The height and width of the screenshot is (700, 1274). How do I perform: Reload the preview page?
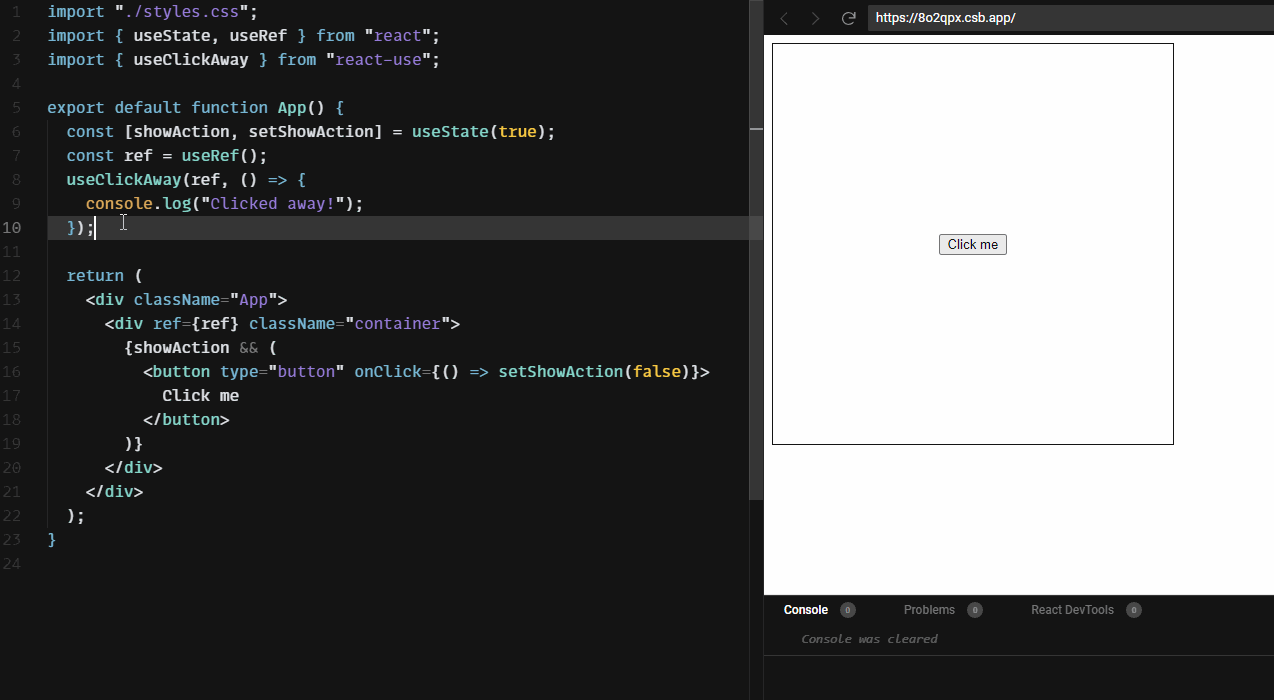pos(848,17)
